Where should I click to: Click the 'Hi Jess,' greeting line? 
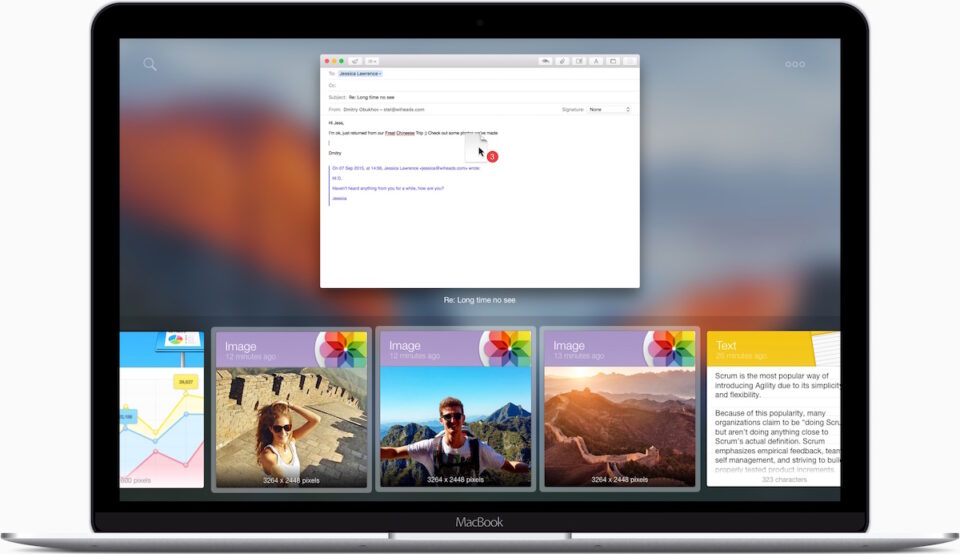tap(336, 123)
